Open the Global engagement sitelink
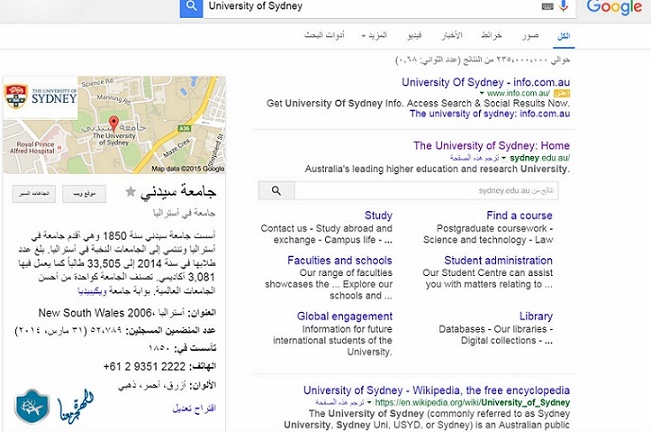Image resolution: width=651 pixels, height=432 pixels. (345, 316)
